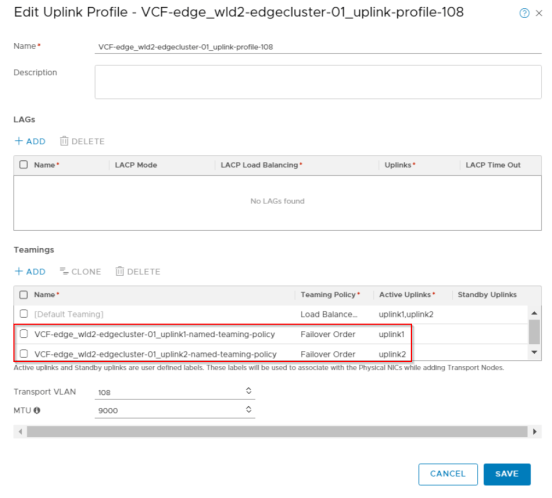Click the Teamings DELETE trash icon
The height and width of the screenshot is (498, 552).
120,271
